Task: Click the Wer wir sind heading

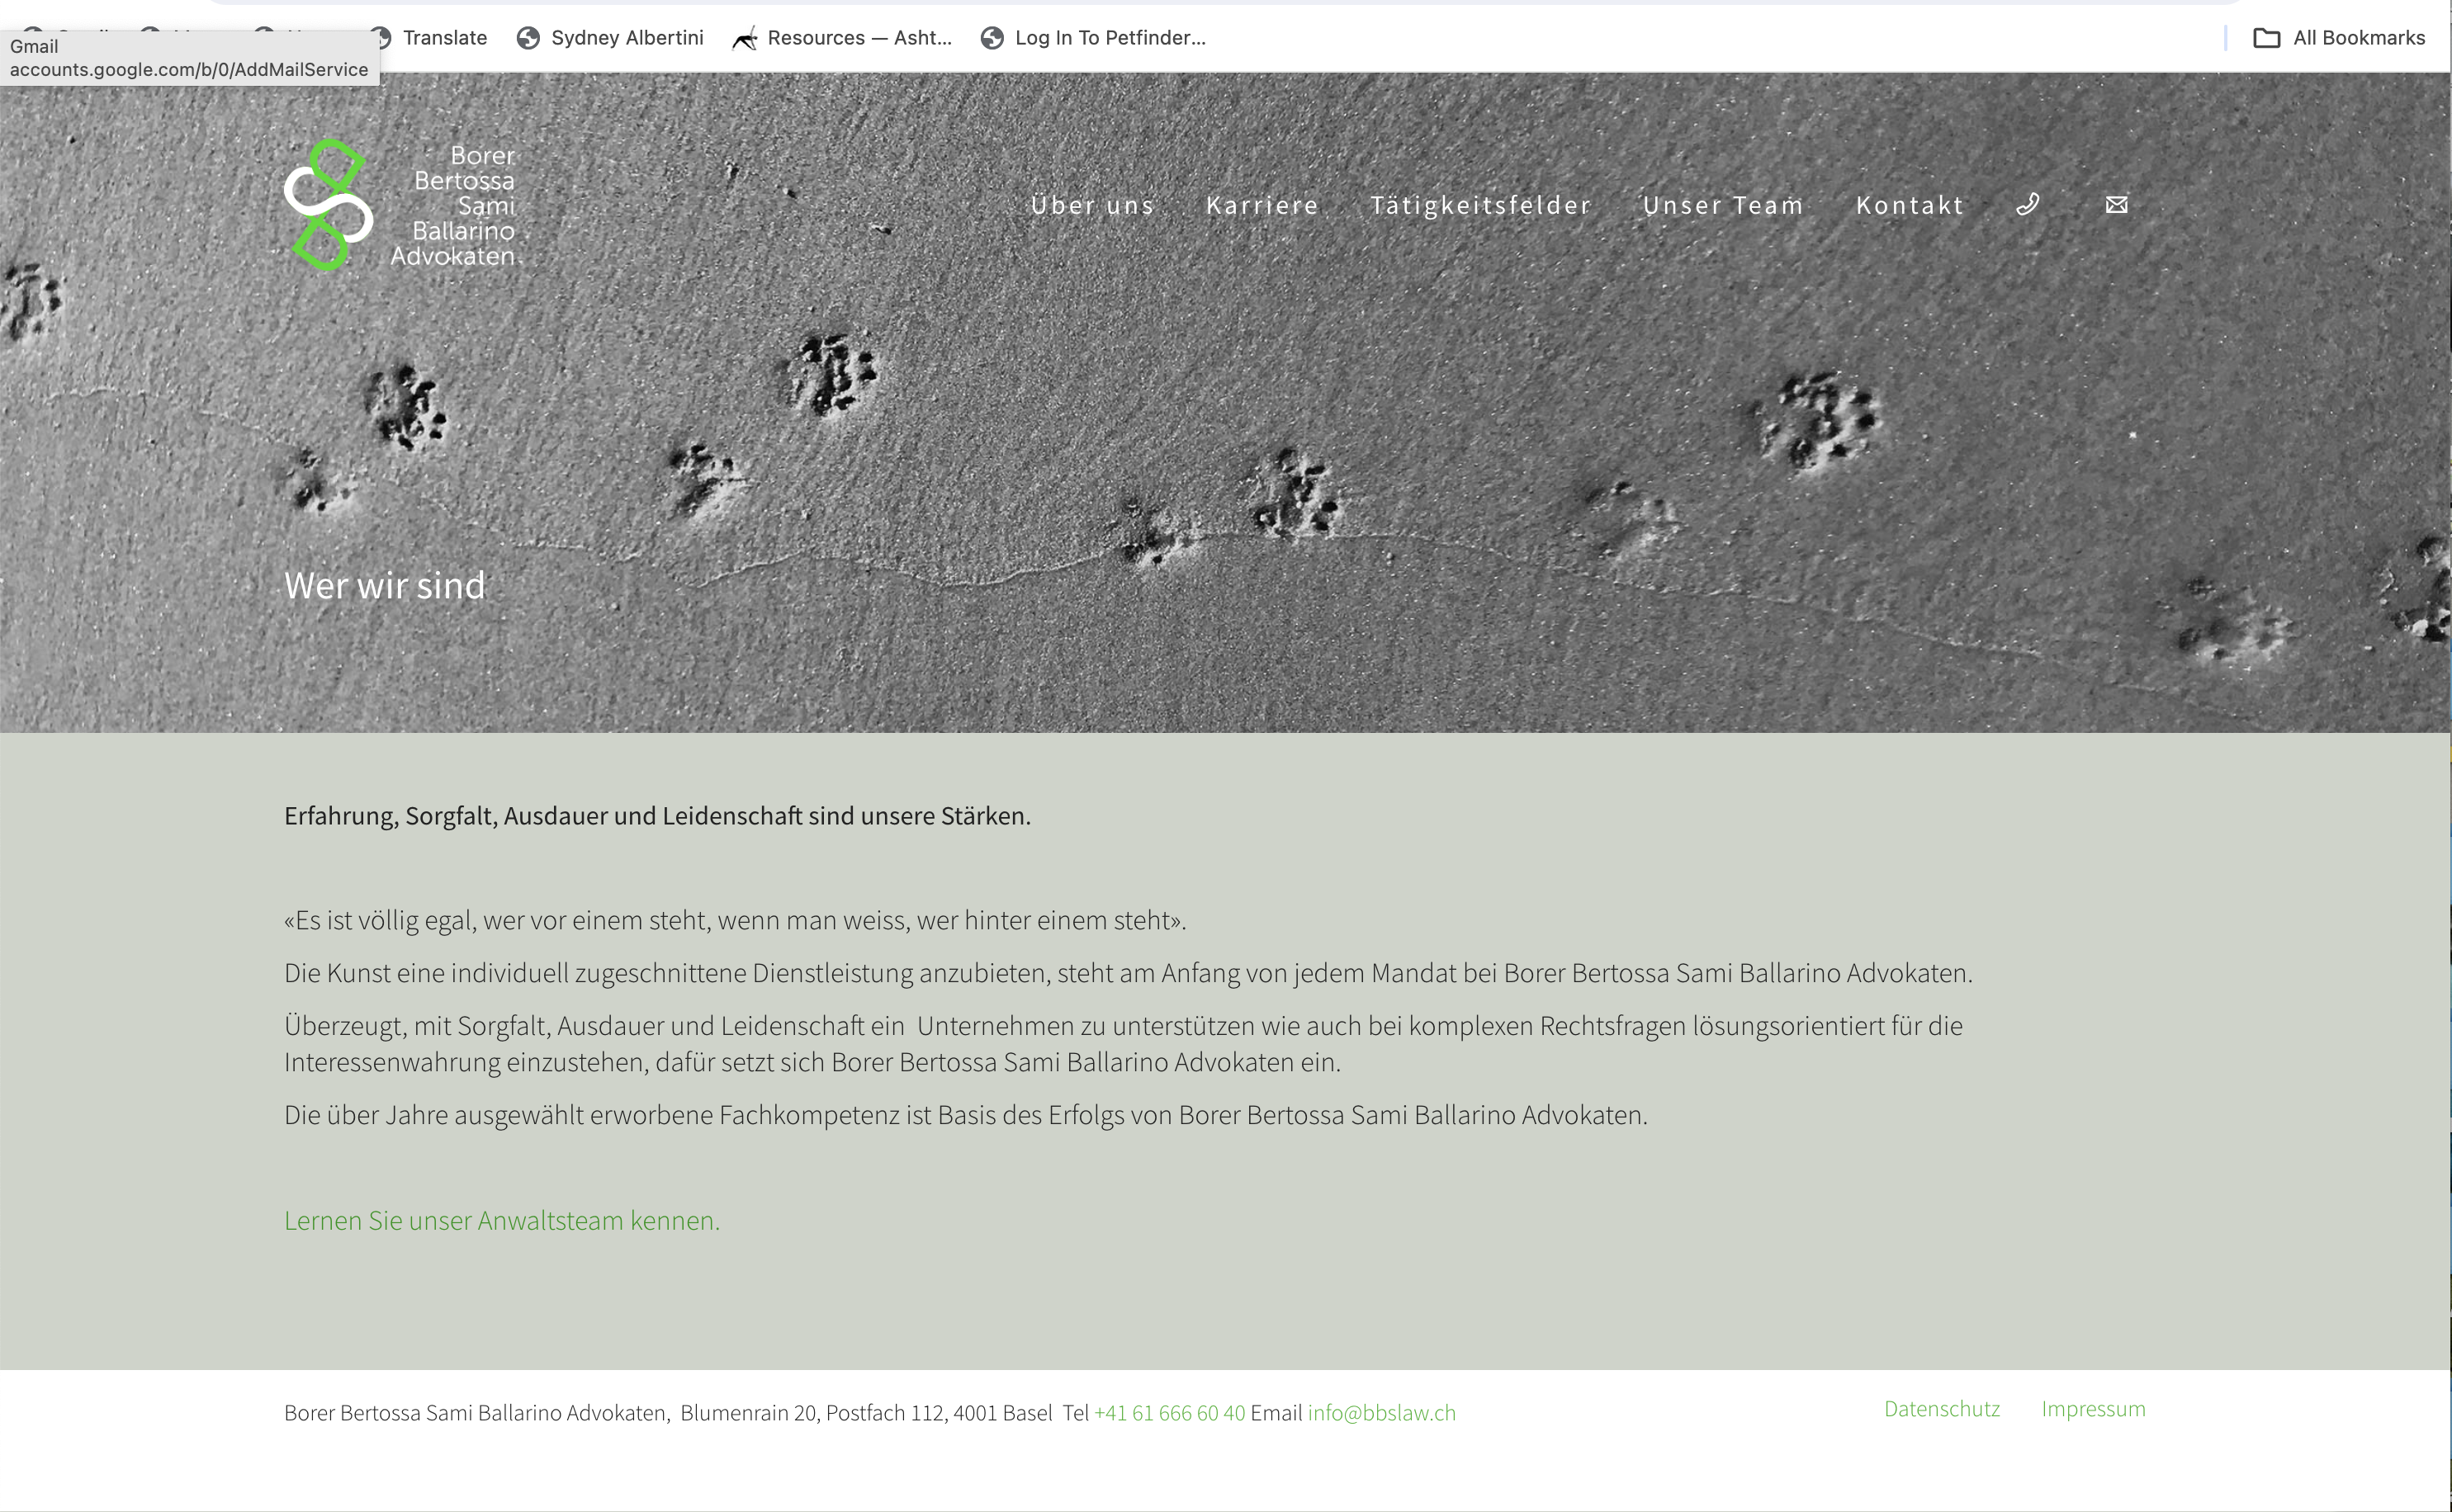Action: coord(384,585)
